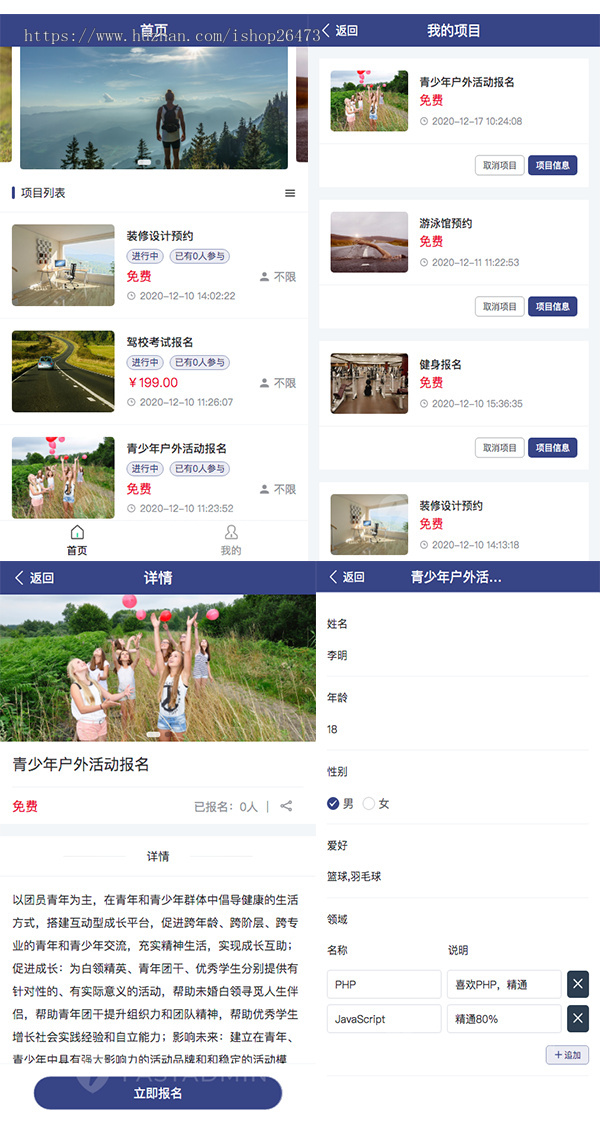The image size is (600, 1122).
Task: Click 装修设计预约 thumbnail in 我的项目
Action: coord(369,525)
